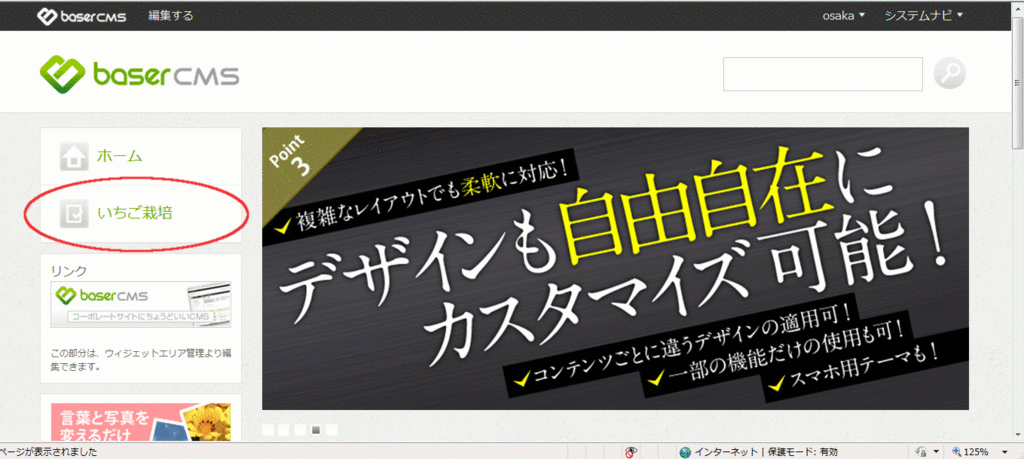Viewport: 1024px width, 459px height.
Task: Open the pink 言葉と写真を変えるだけ banner
Action: click(141, 422)
